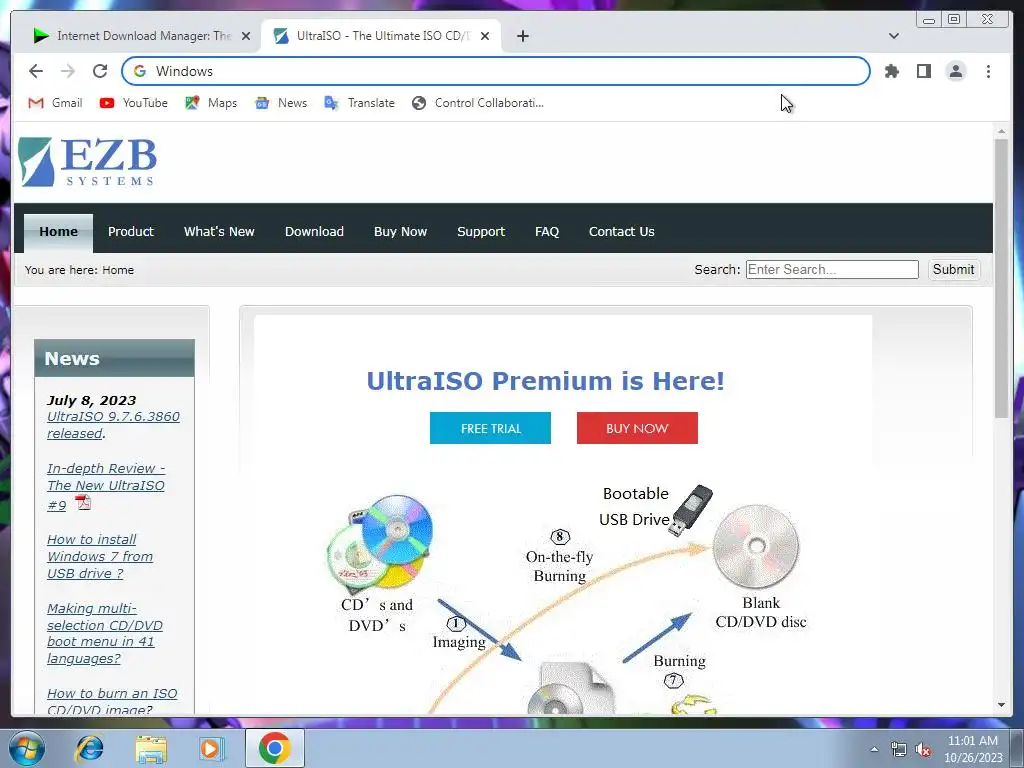Open the Gmail bookmark
Image resolution: width=1024 pixels, height=768 pixels.
[56, 103]
